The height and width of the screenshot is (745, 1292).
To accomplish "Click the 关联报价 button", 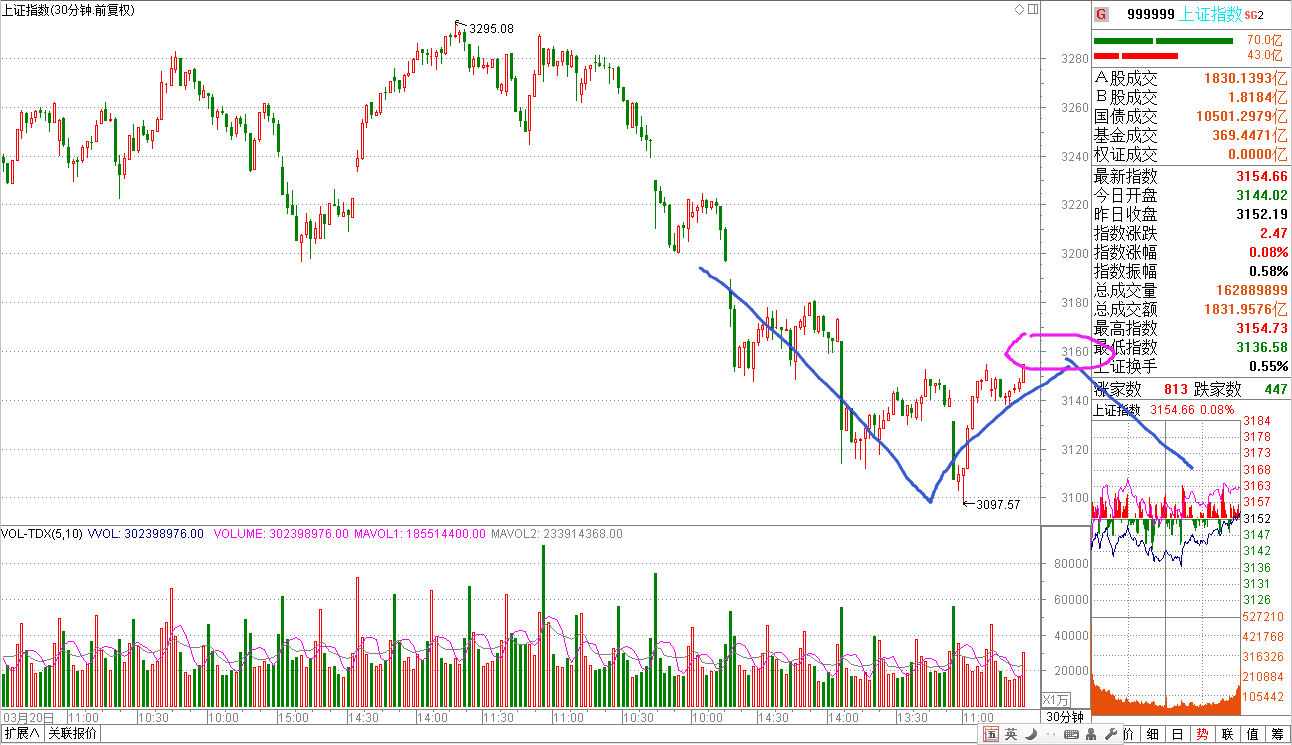I will point(73,734).
